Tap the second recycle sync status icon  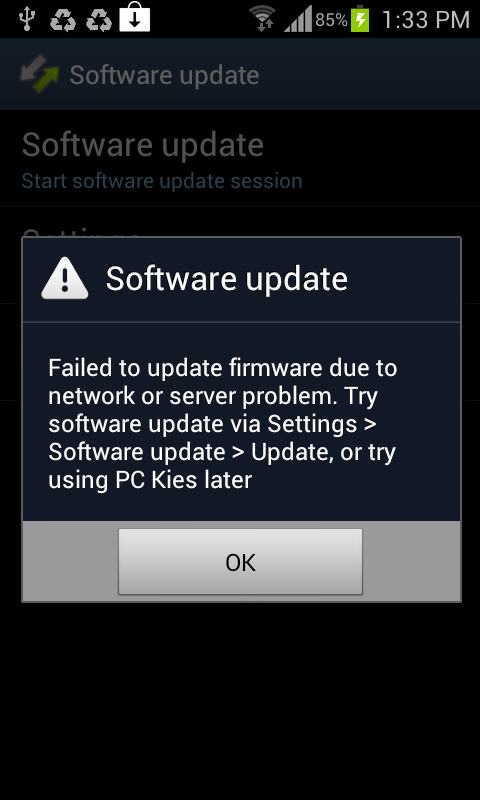(x=99, y=19)
